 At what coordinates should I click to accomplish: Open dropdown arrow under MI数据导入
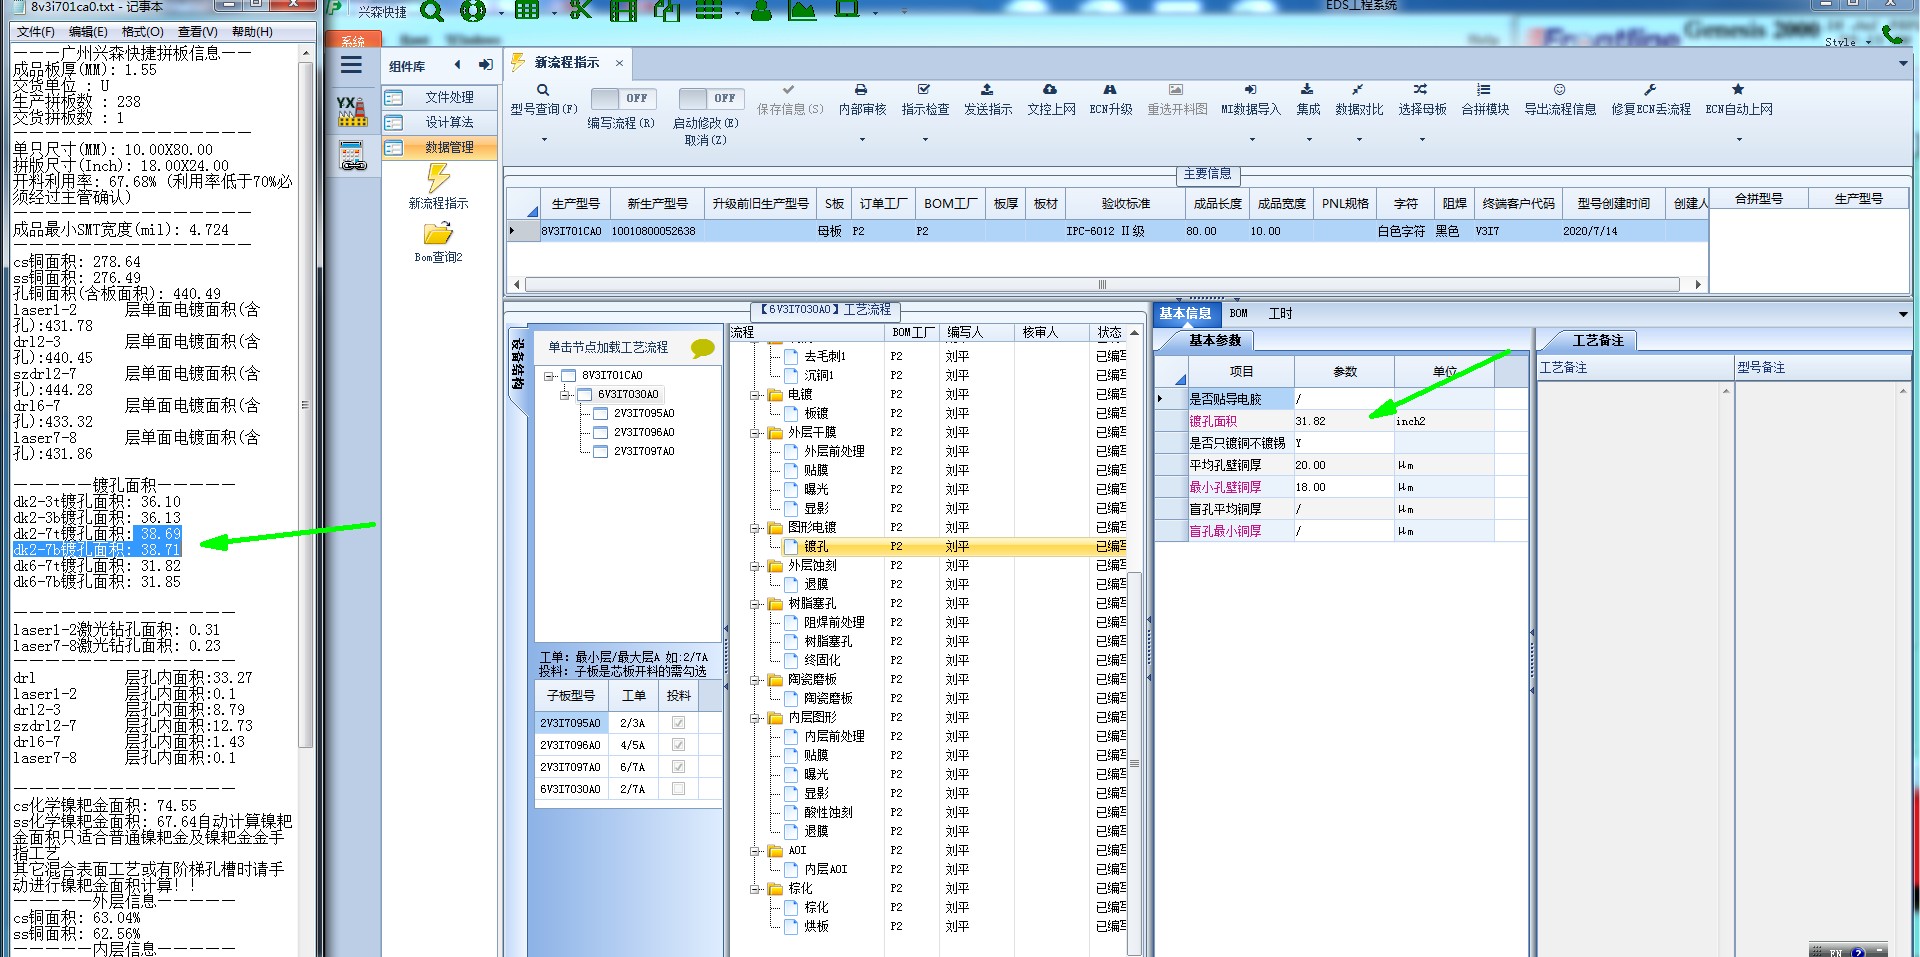click(1251, 140)
